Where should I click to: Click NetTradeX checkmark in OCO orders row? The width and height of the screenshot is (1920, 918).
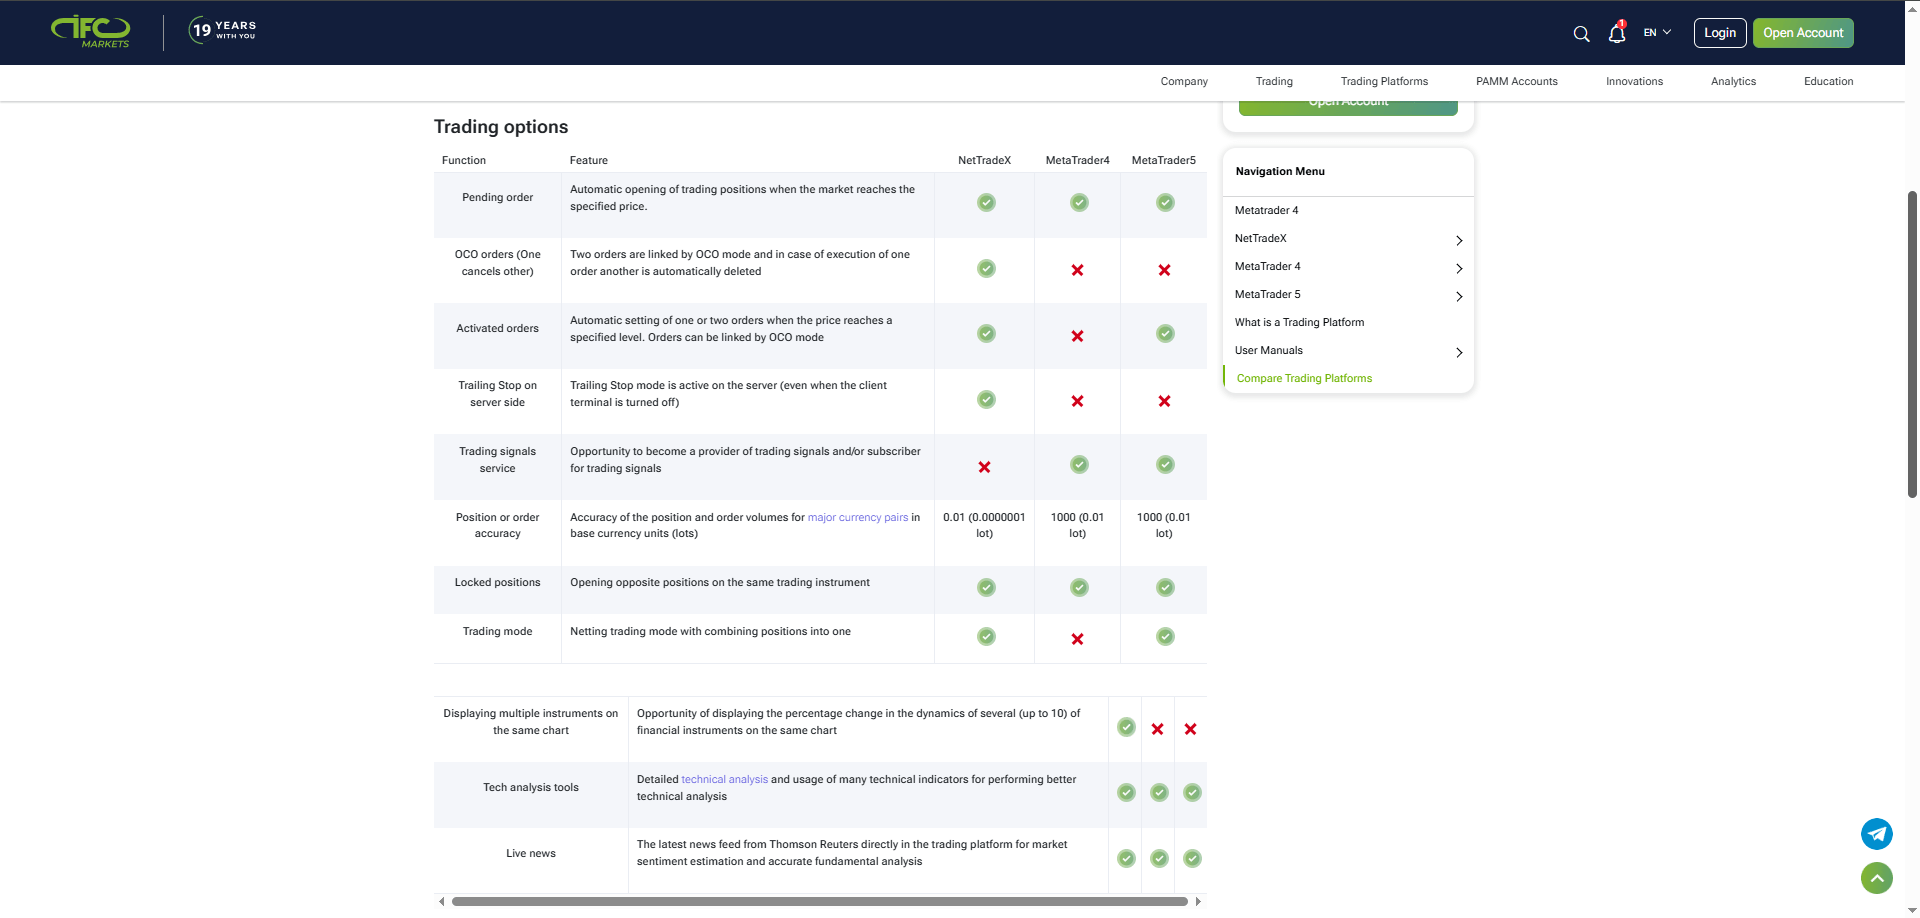[x=986, y=269]
